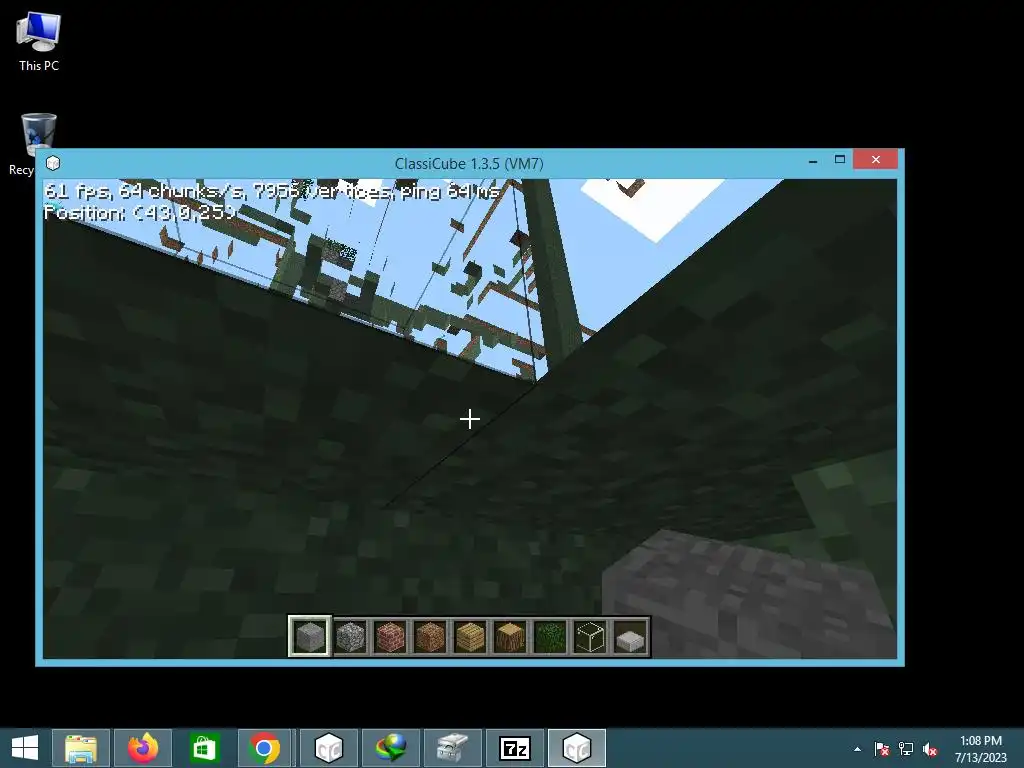
Task: Click the Position coordinates text
Action: [139, 212]
